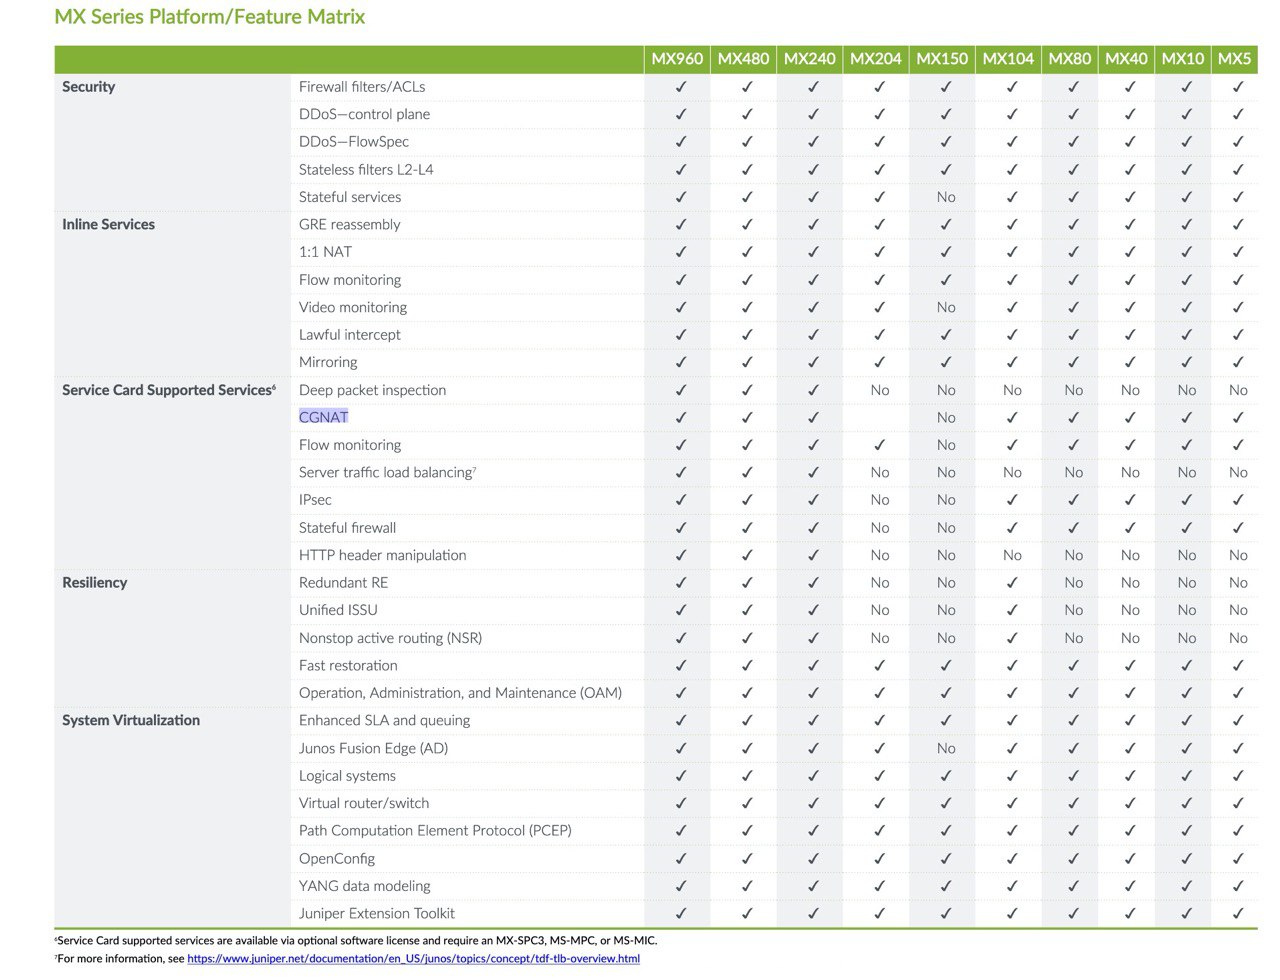Click the MX204 'No' in Deep packet inspection row
The width and height of the screenshot is (1280, 980).
(x=880, y=390)
